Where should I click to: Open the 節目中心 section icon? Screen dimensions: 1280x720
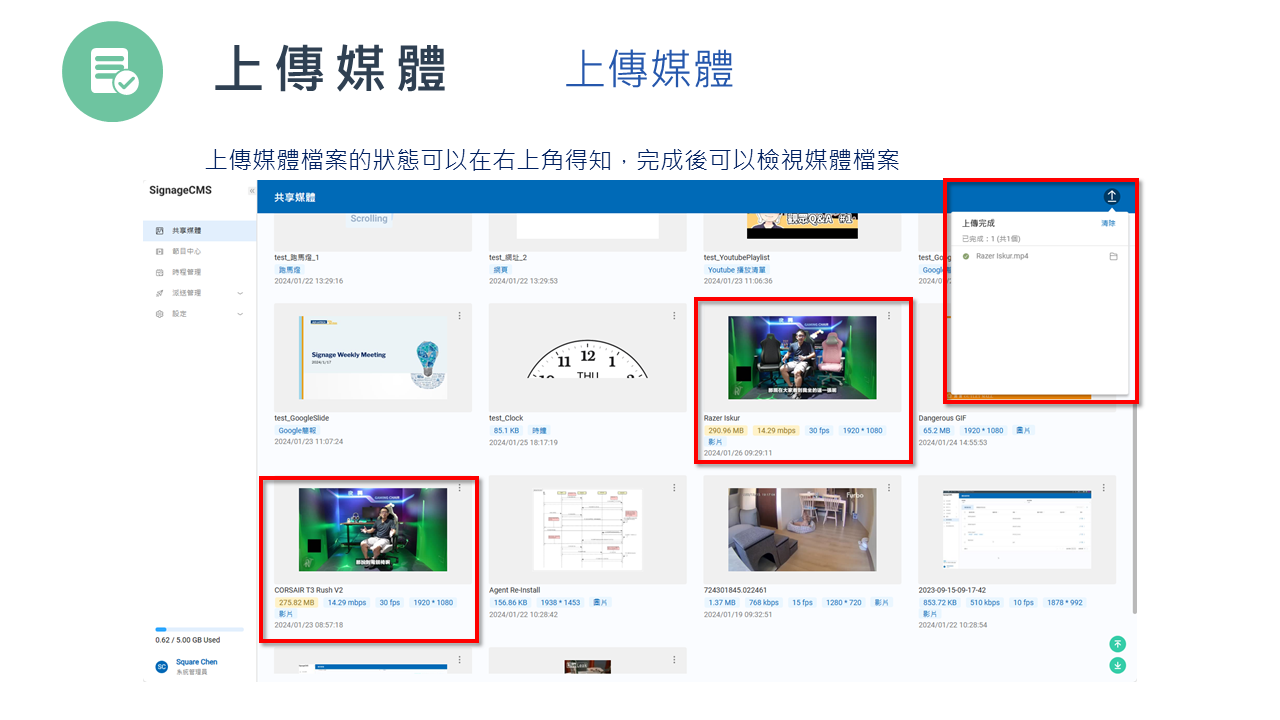(158, 252)
